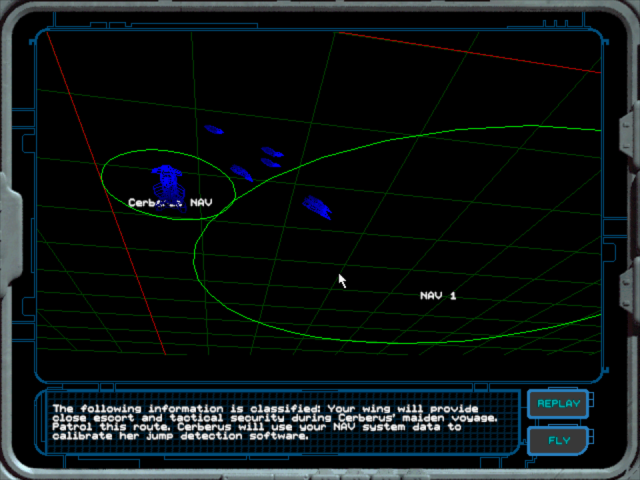Start the mission with FLY button

(558, 441)
